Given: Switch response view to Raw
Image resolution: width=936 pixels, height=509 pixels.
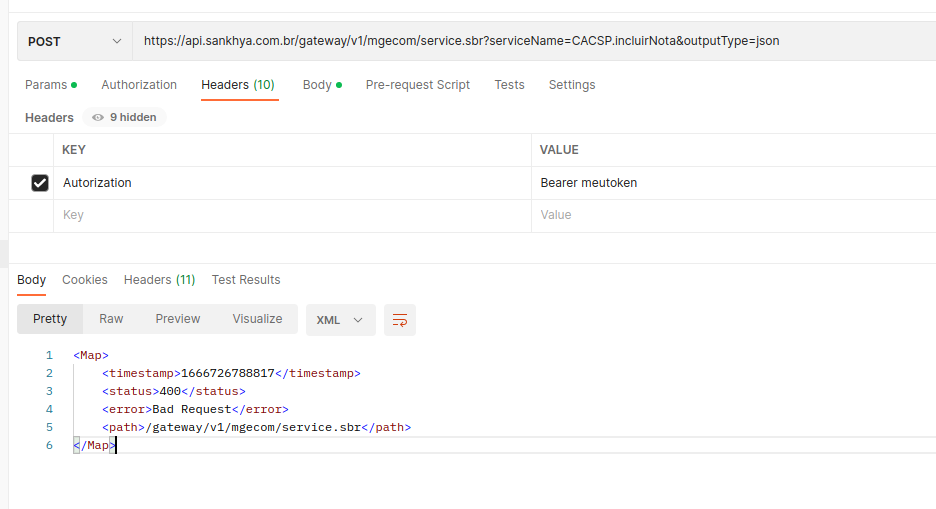Looking at the screenshot, I should [111, 319].
